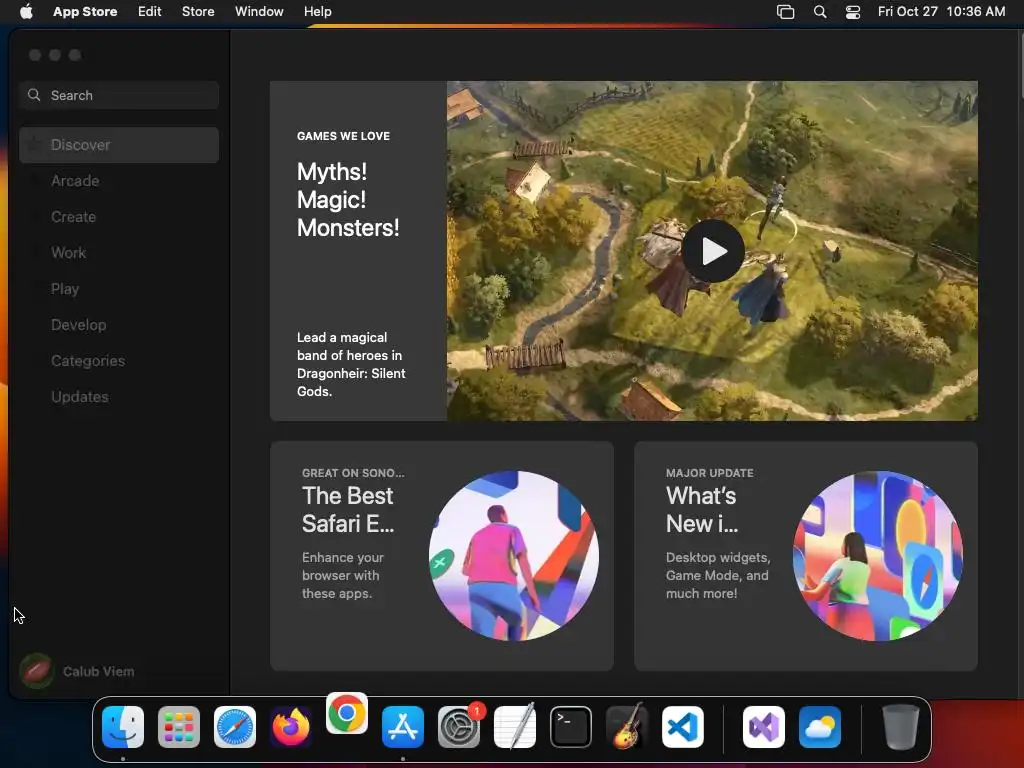The height and width of the screenshot is (768, 1024).
Task: Open the cloud Weather app in dock
Action: 820,726
